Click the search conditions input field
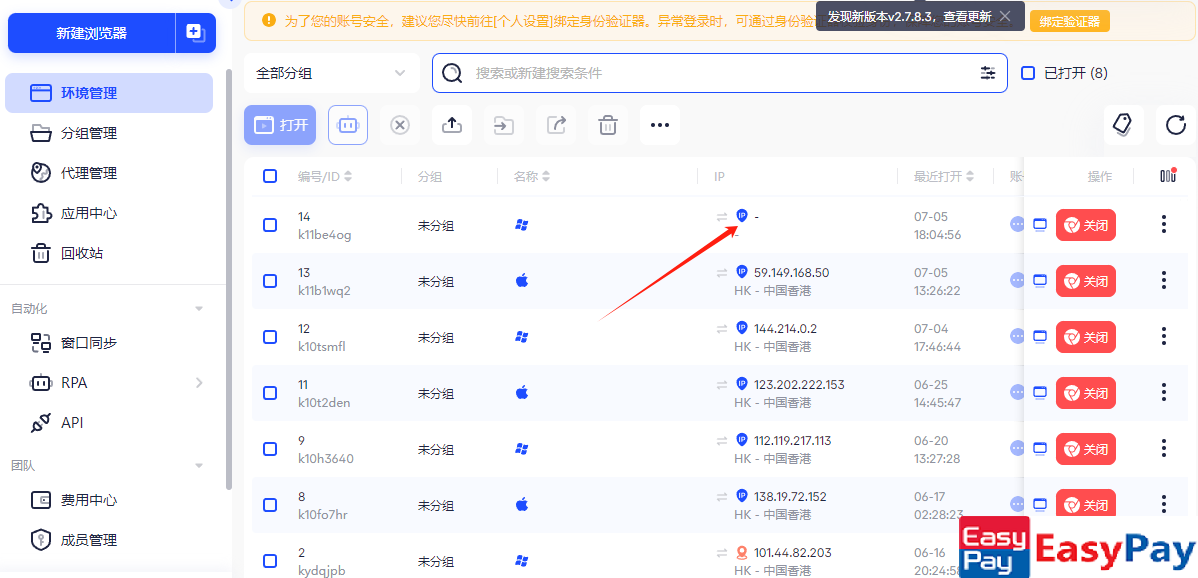The image size is (1198, 578). pos(720,73)
